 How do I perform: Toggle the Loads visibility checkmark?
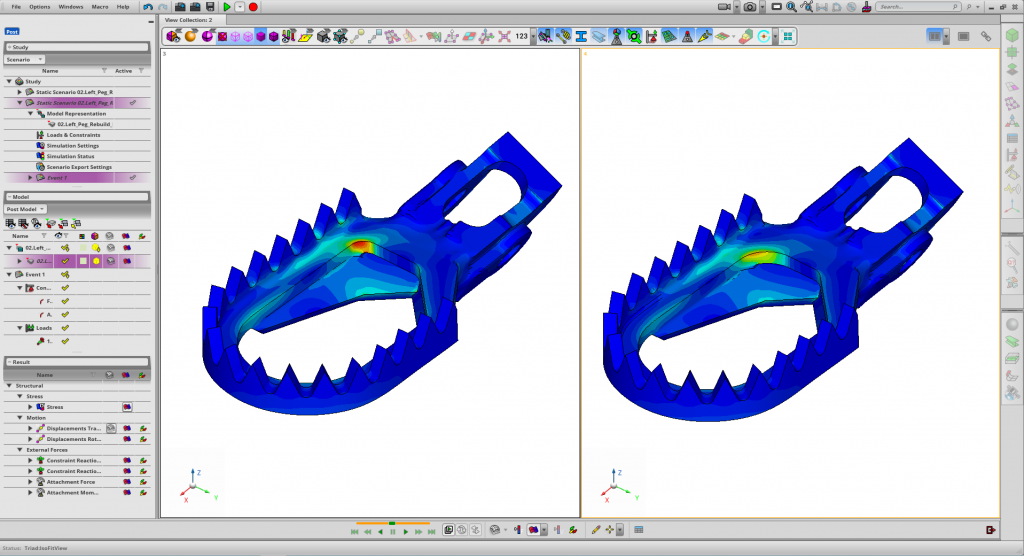(65, 327)
